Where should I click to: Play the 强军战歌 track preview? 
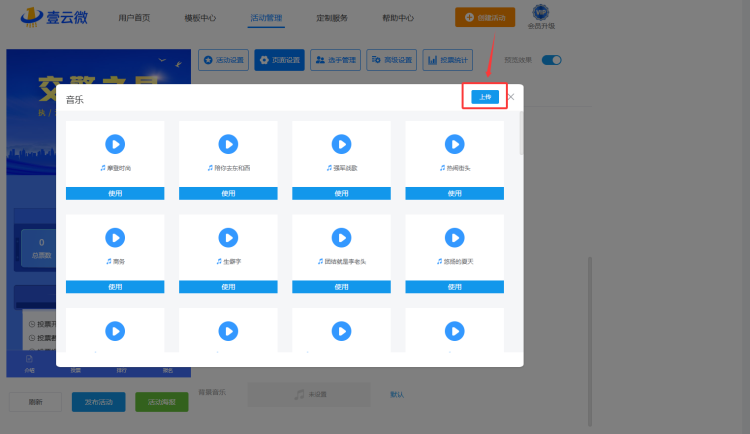coord(341,144)
